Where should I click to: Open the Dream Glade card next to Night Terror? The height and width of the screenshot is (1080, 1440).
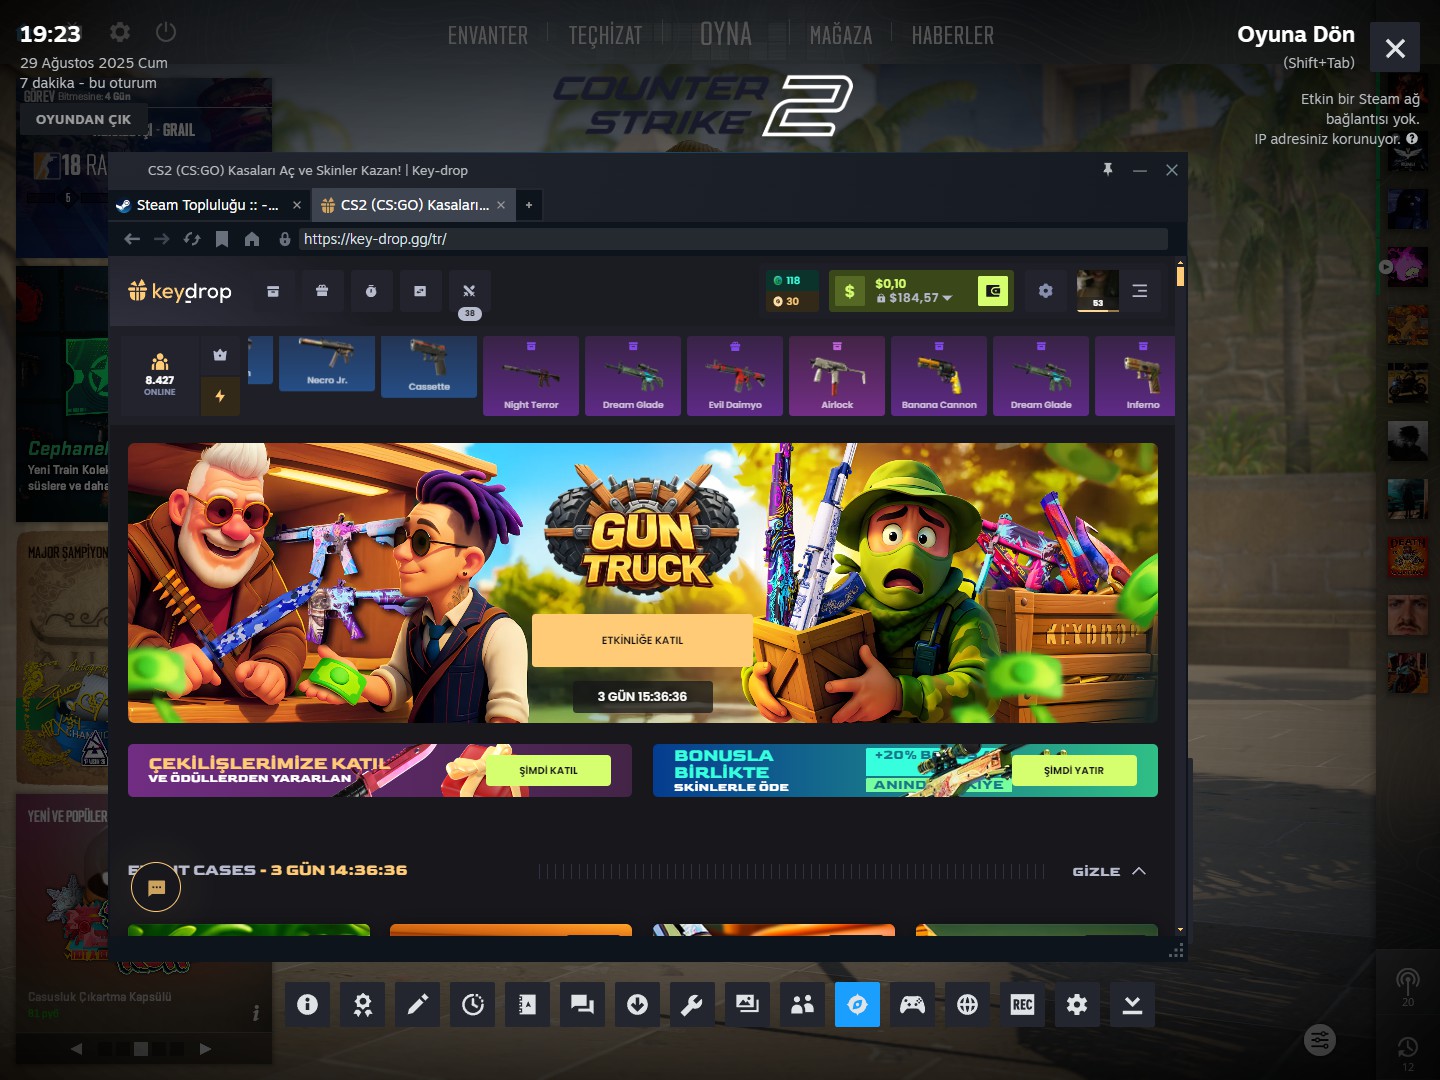(633, 375)
